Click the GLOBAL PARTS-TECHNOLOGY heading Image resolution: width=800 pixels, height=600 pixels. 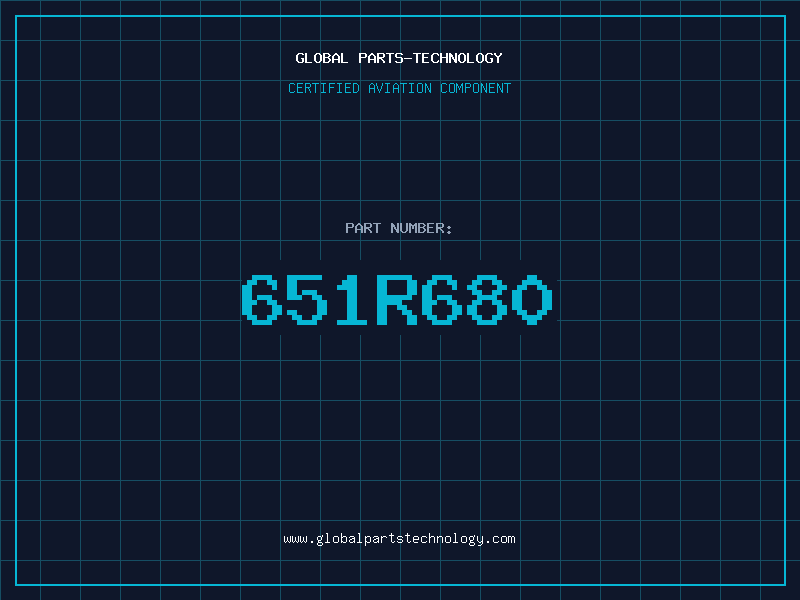[x=399, y=58]
